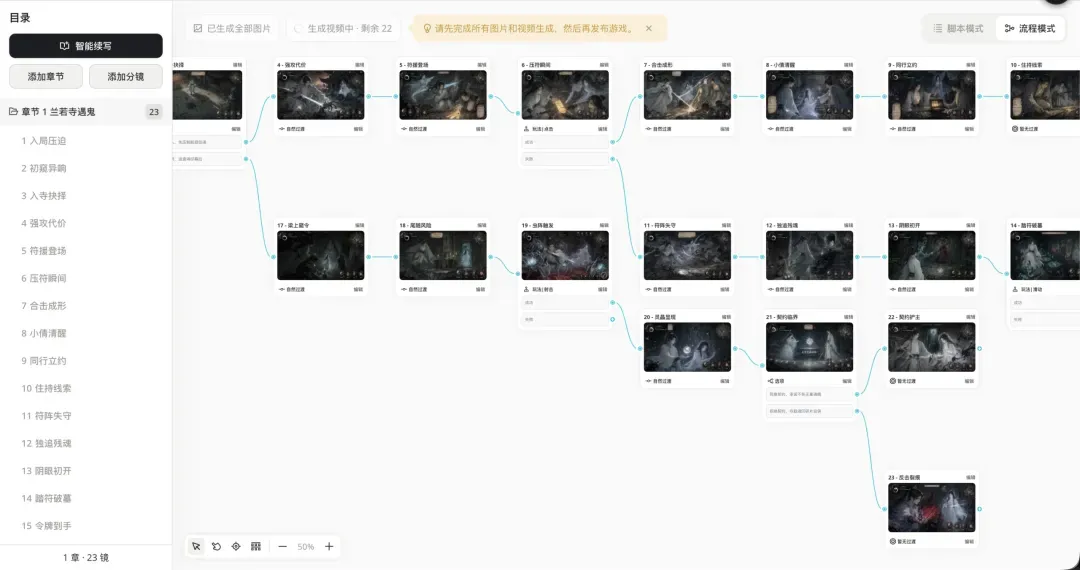The height and width of the screenshot is (570, 1080).
Task: Click 编辑 on the transition row of card 12 独追残魂
Action: pyautogui.click(x=847, y=289)
